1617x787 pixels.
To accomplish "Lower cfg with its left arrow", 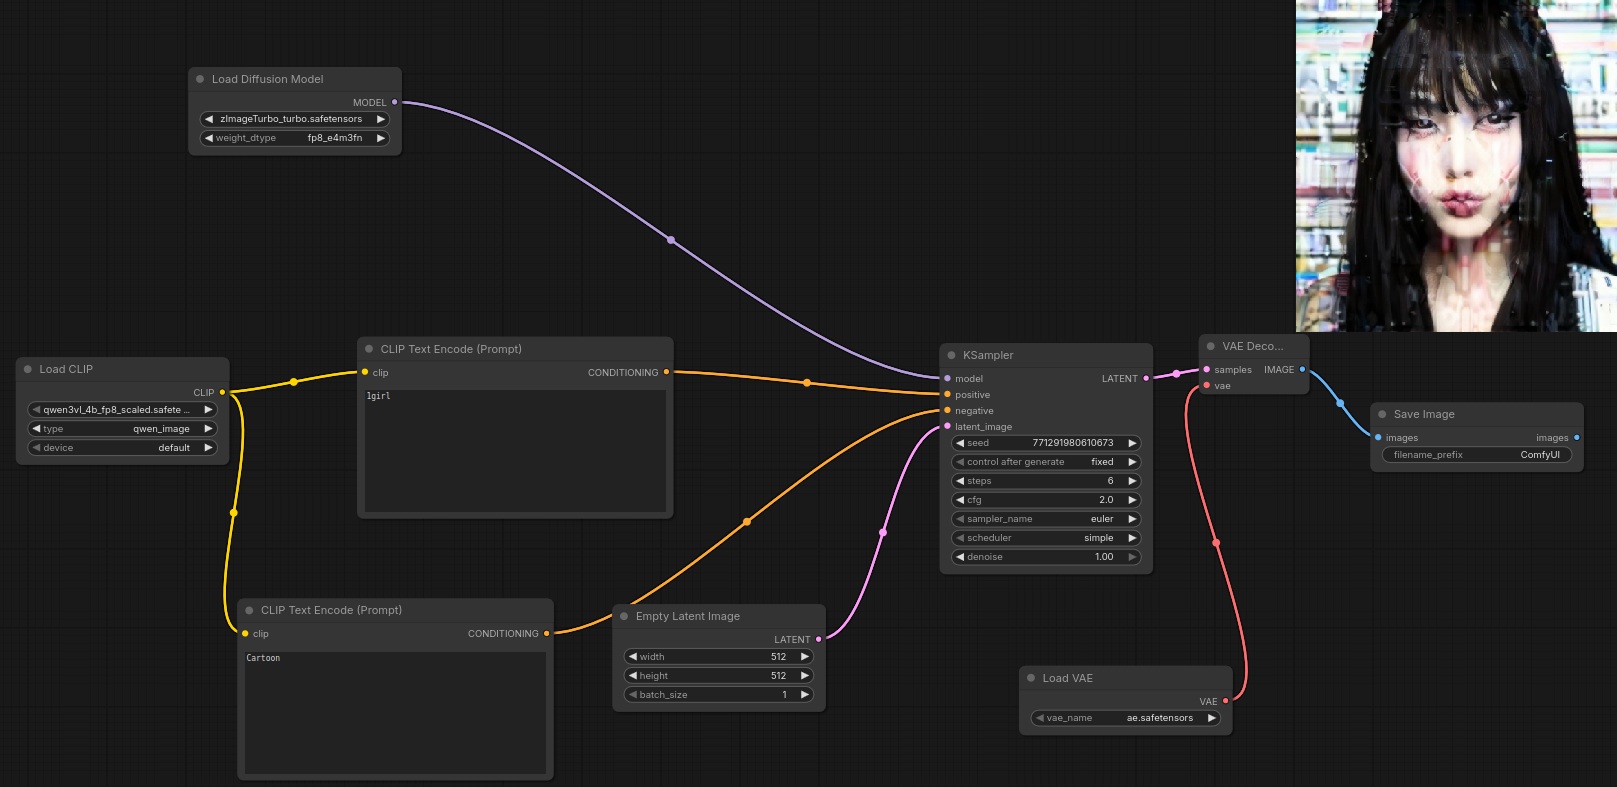I will (960, 500).
